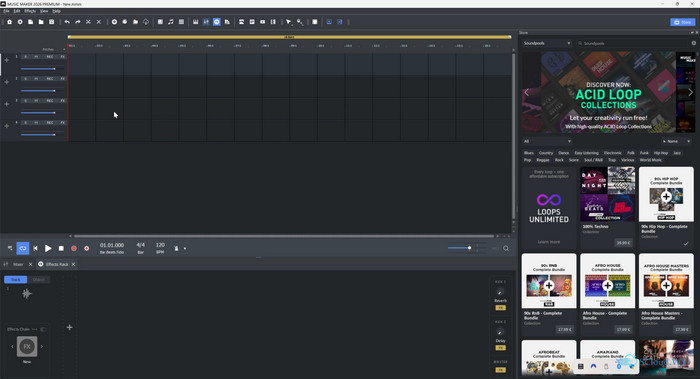This screenshot has width=700, height=379.
Task: Click the highlighted blue circular effects icon
Action: (217, 22)
